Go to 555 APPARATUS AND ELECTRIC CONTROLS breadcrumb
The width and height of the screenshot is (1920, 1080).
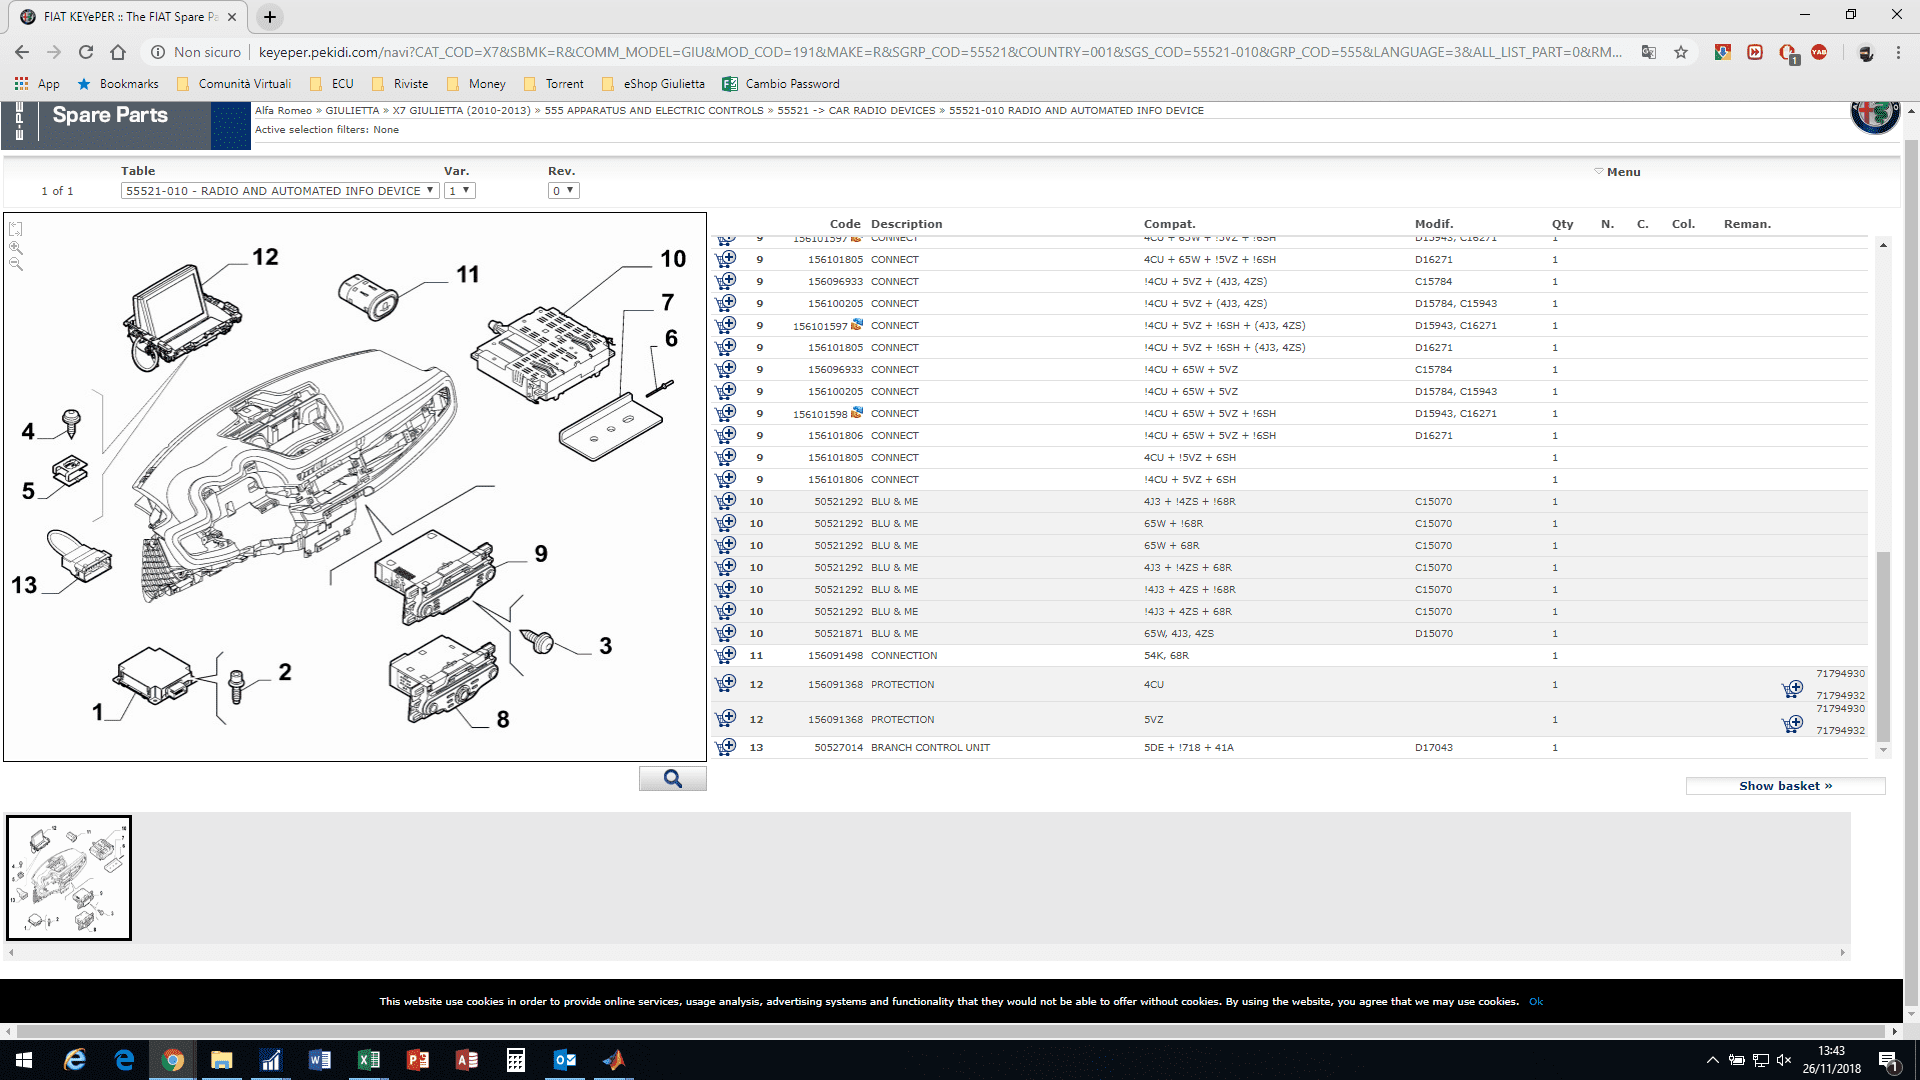pyautogui.click(x=654, y=111)
